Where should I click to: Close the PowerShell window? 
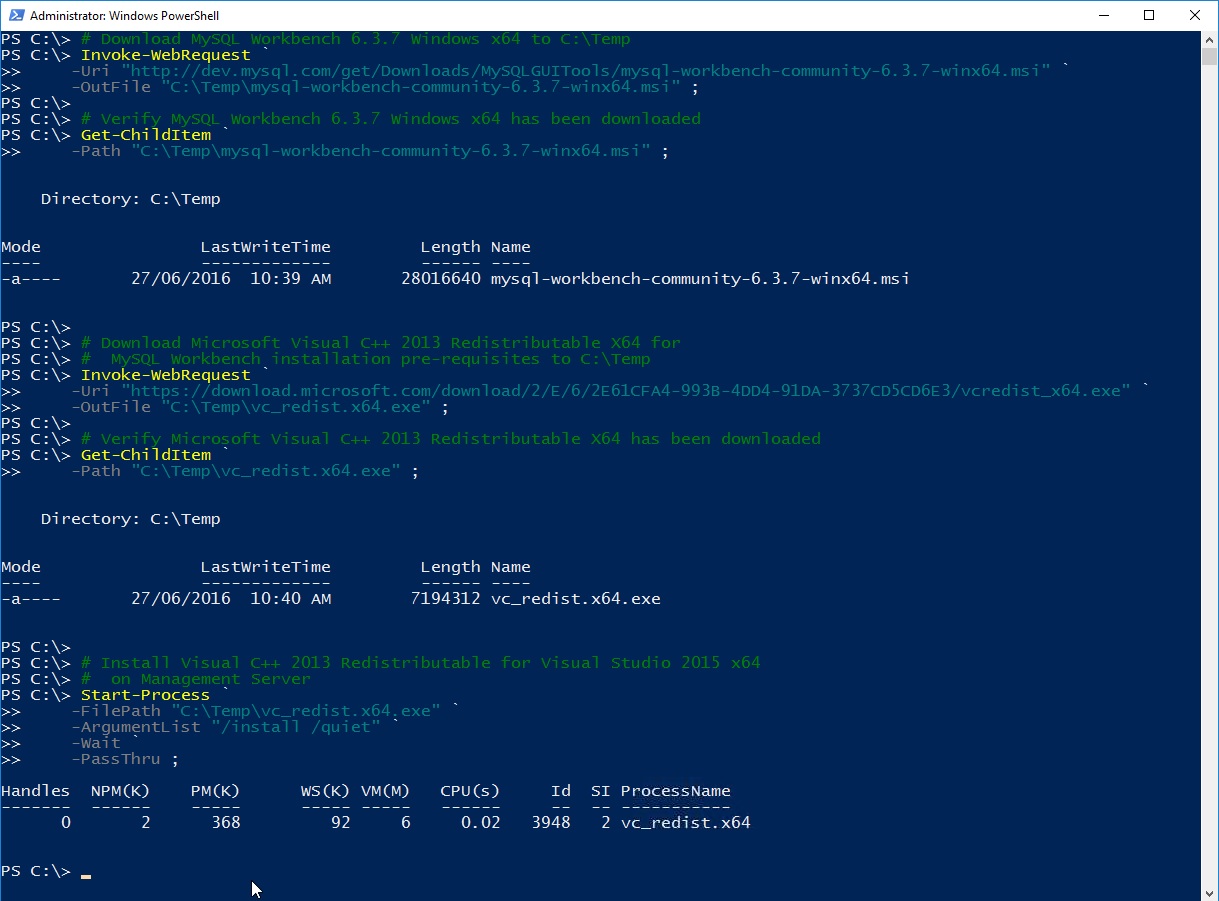coord(1195,15)
